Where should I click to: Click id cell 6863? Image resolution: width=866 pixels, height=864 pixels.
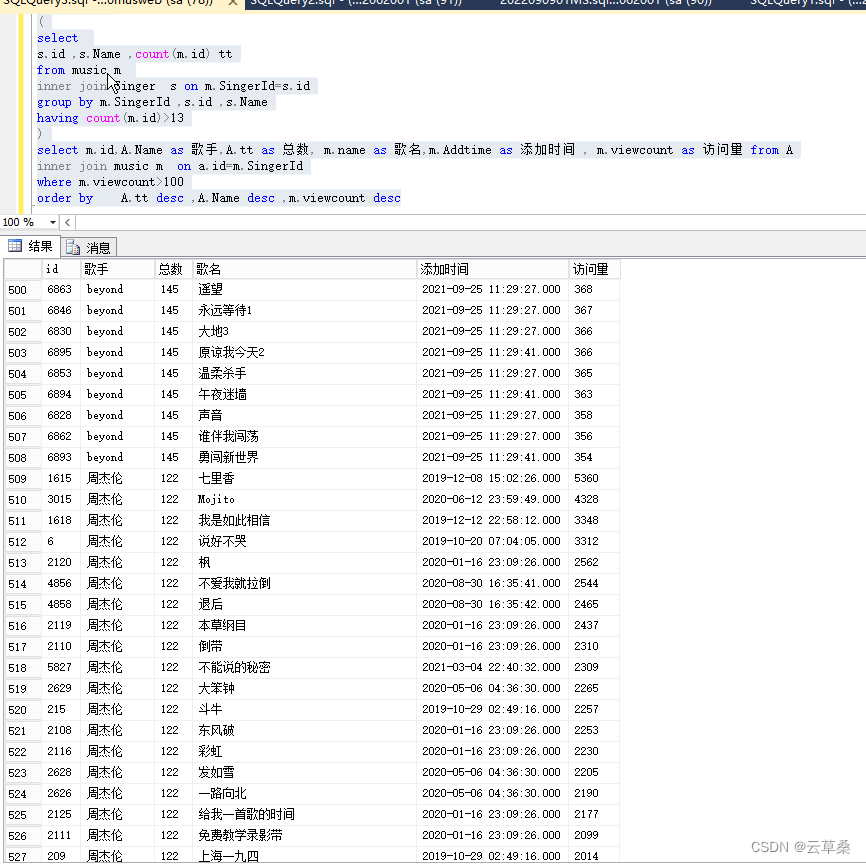pos(61,289)
